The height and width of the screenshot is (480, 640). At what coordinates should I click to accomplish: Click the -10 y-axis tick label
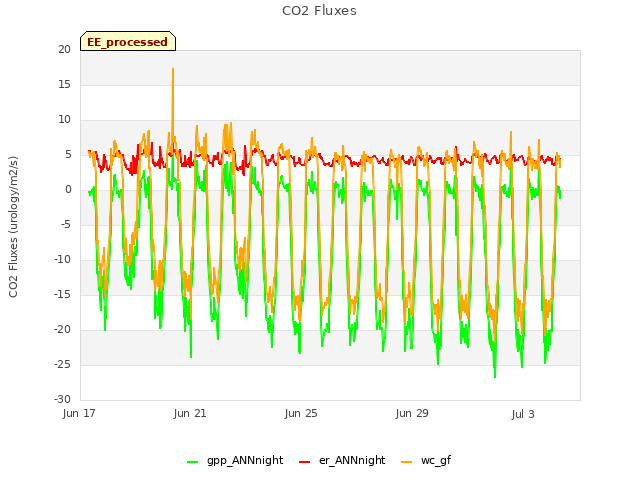pos(63,260)
